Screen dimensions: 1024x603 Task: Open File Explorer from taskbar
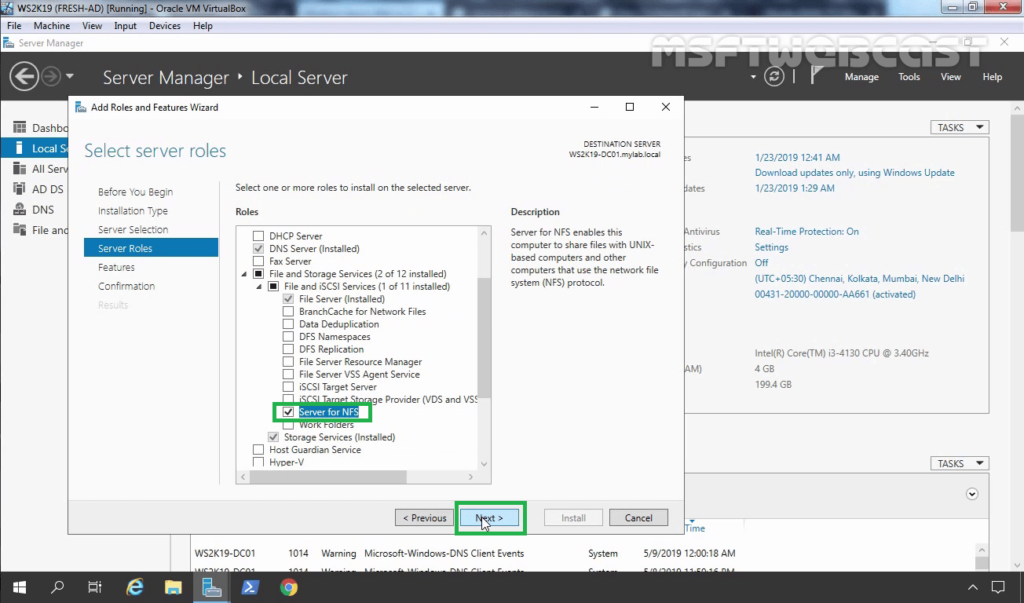pyautogui.click(x=173, y=587)
